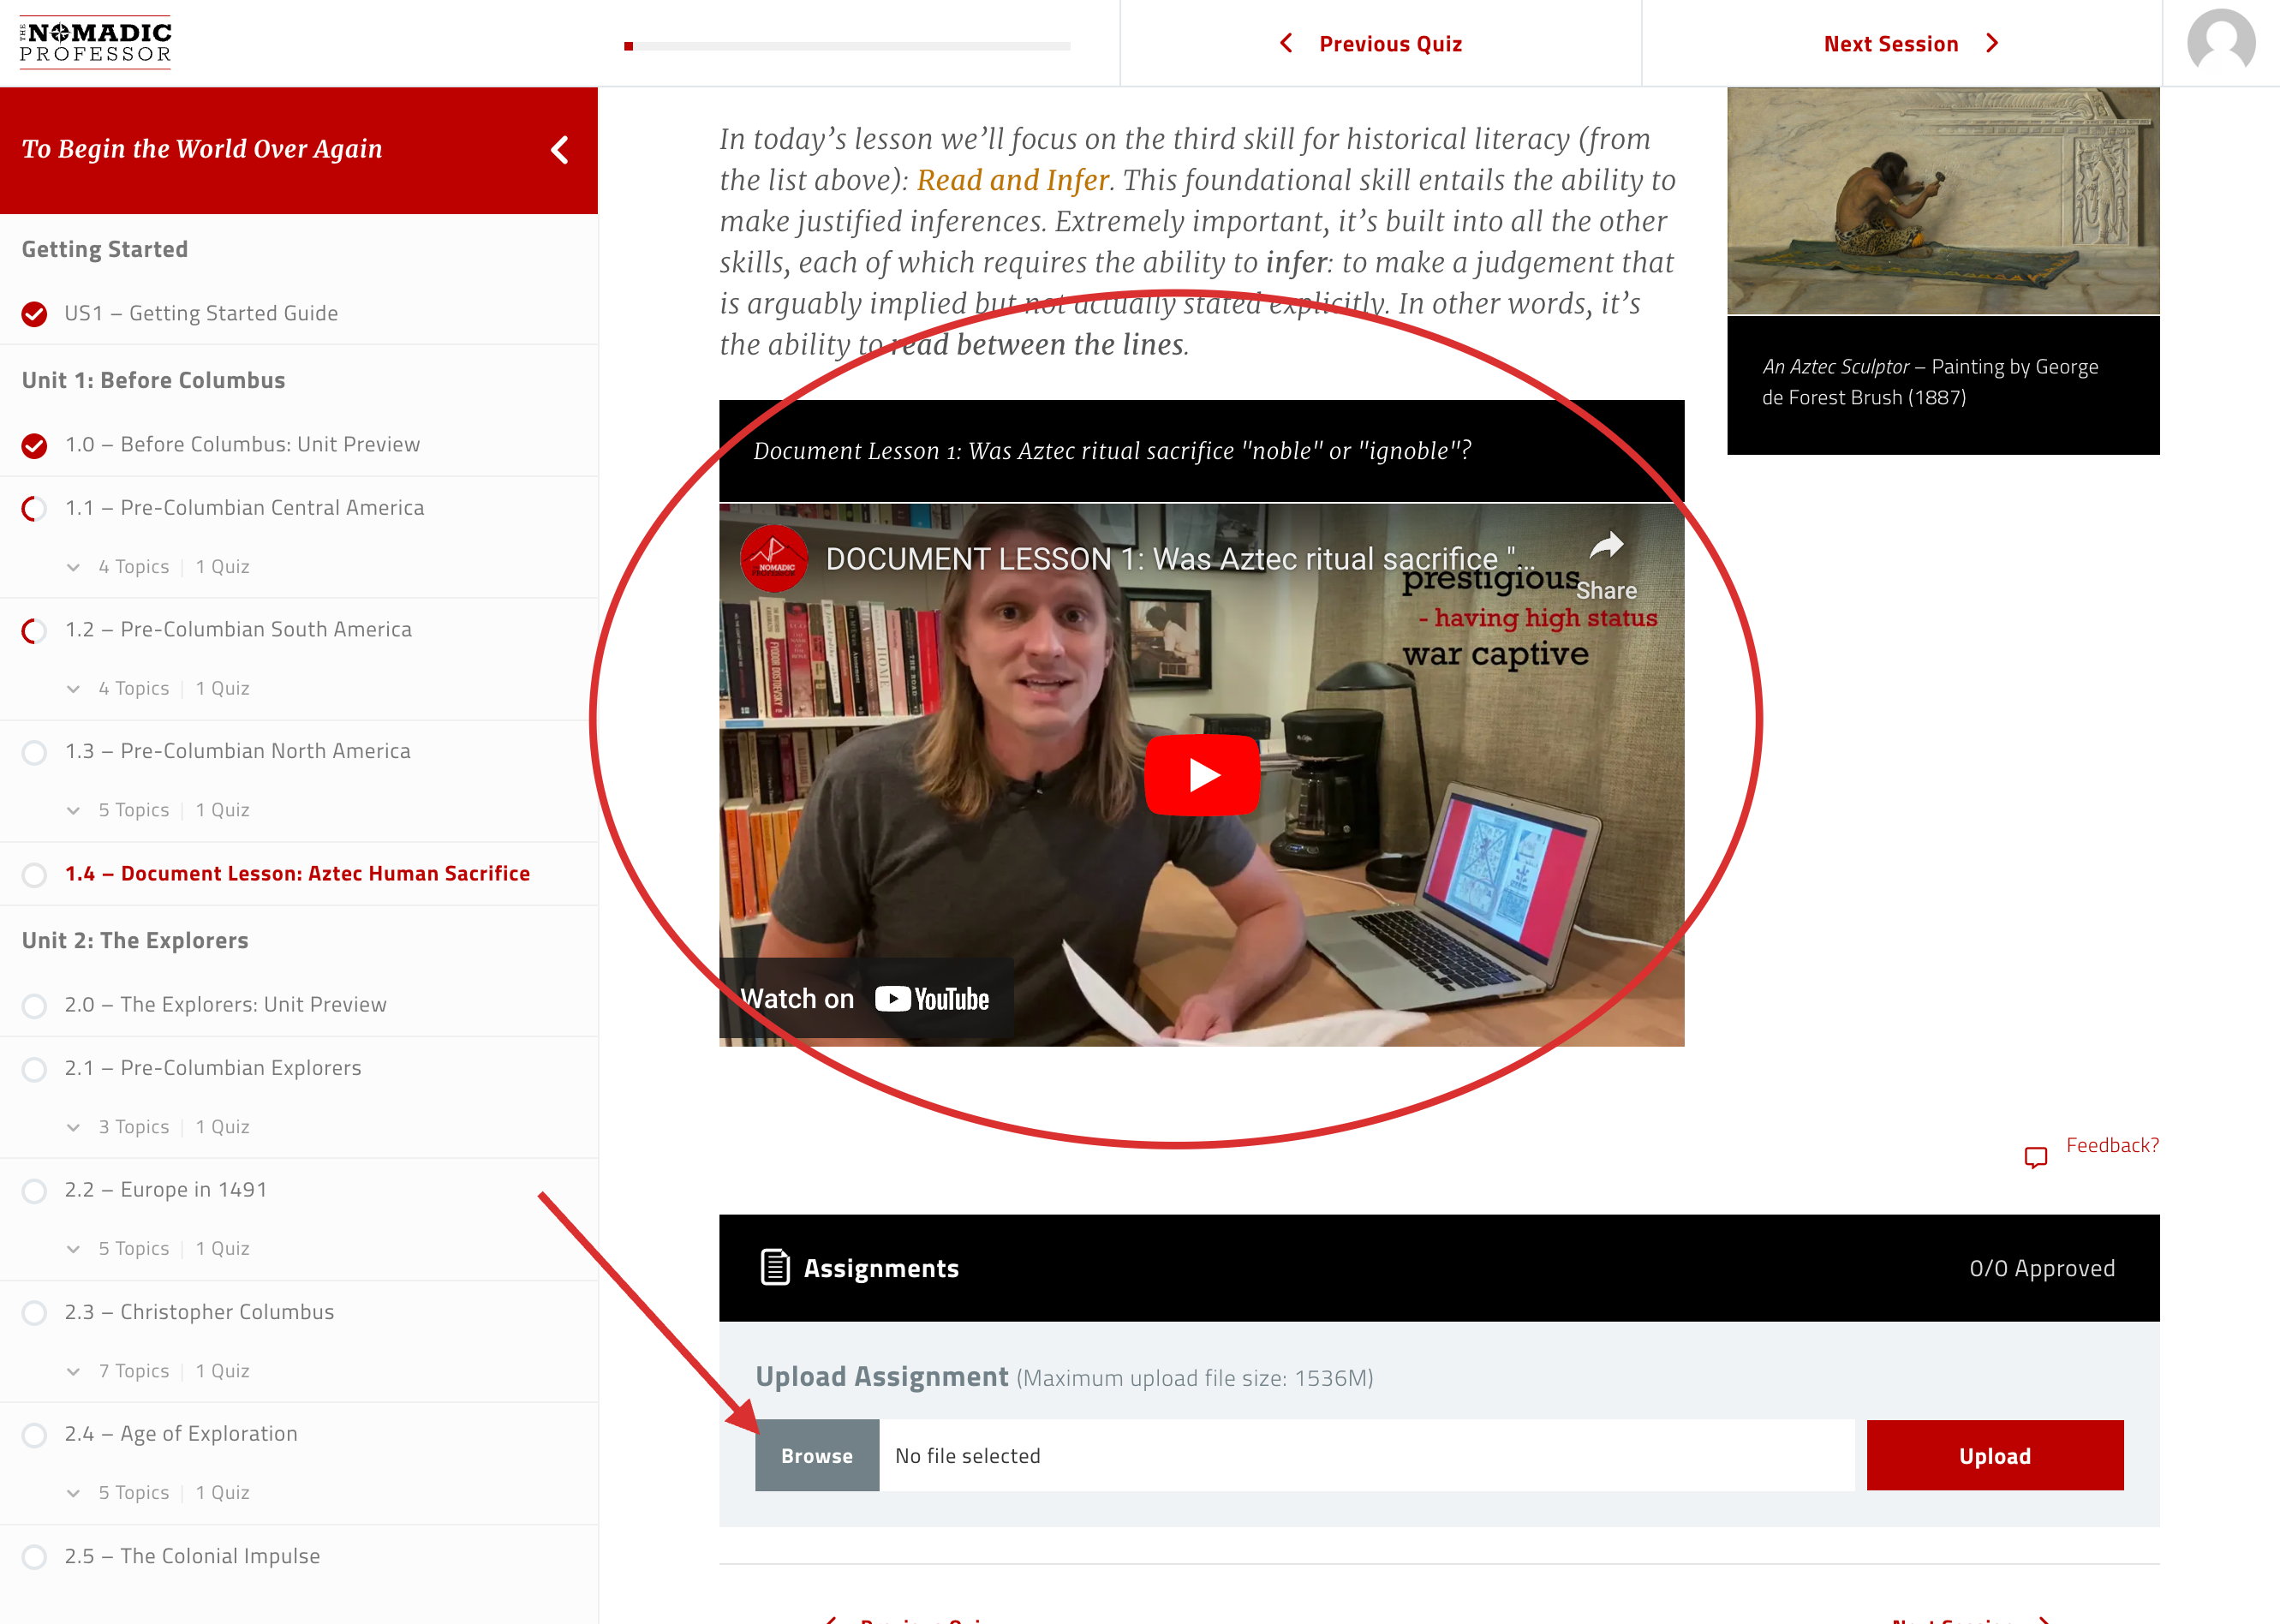Play the Document Lesson 1 YouTube video
The height and width of the screenshot is (1624, 2280).
1201,775
